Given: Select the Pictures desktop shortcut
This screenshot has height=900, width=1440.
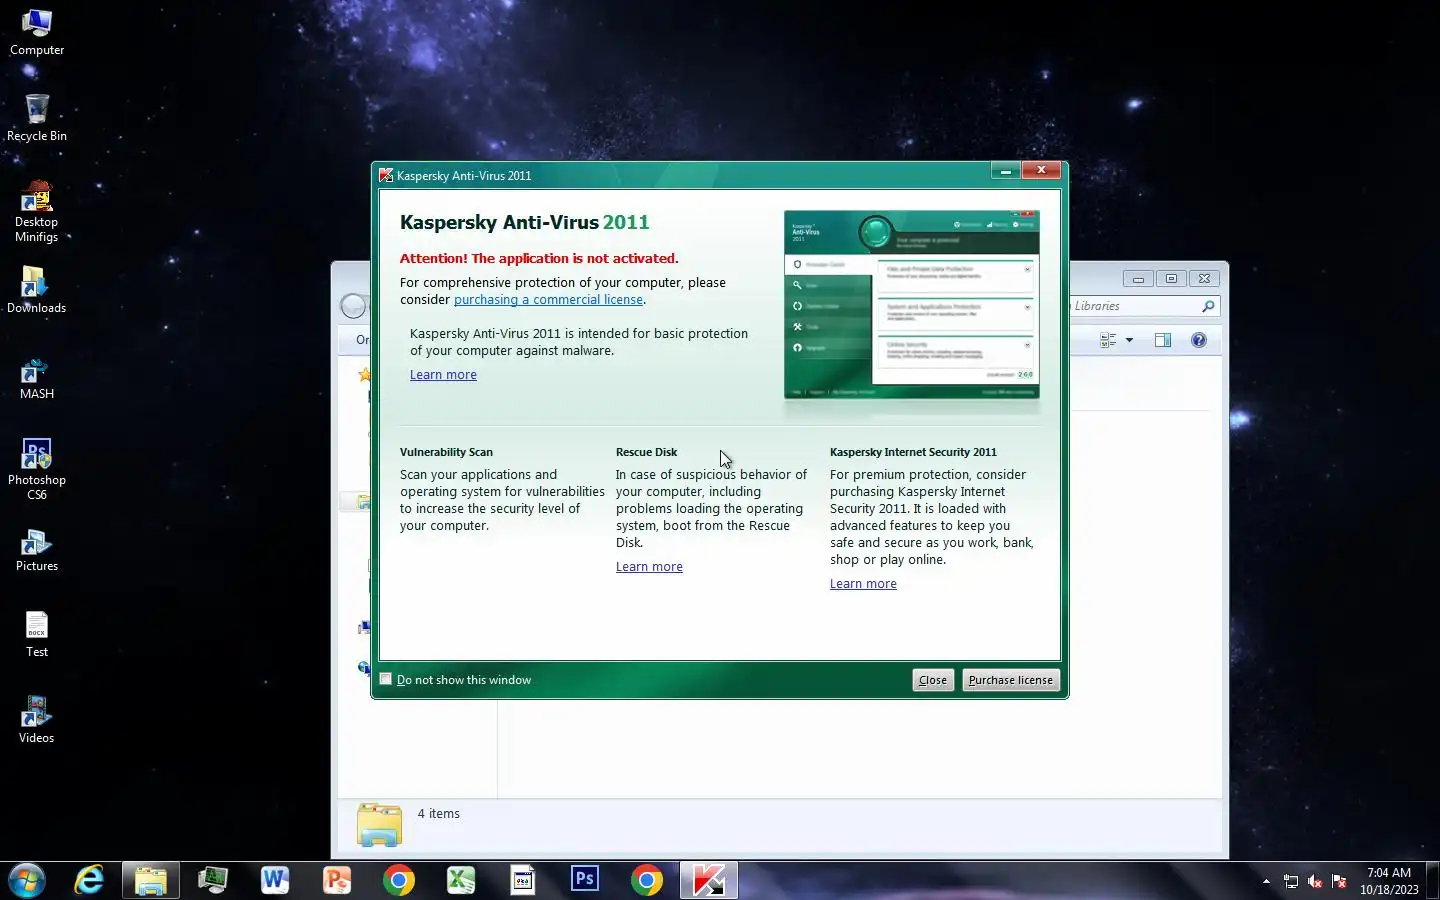Looking at the screenshot, I should point(37,550).
